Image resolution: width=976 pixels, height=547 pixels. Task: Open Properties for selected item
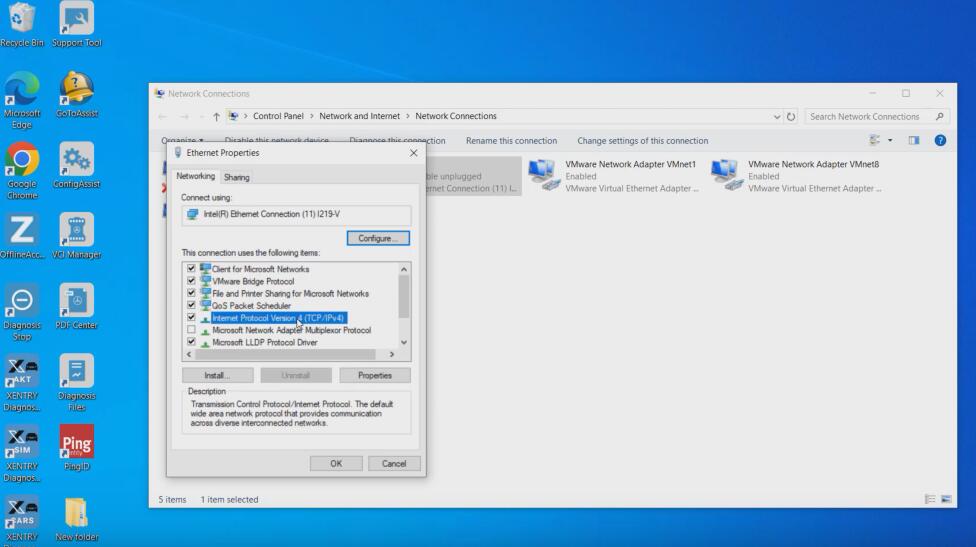point(375,375)
